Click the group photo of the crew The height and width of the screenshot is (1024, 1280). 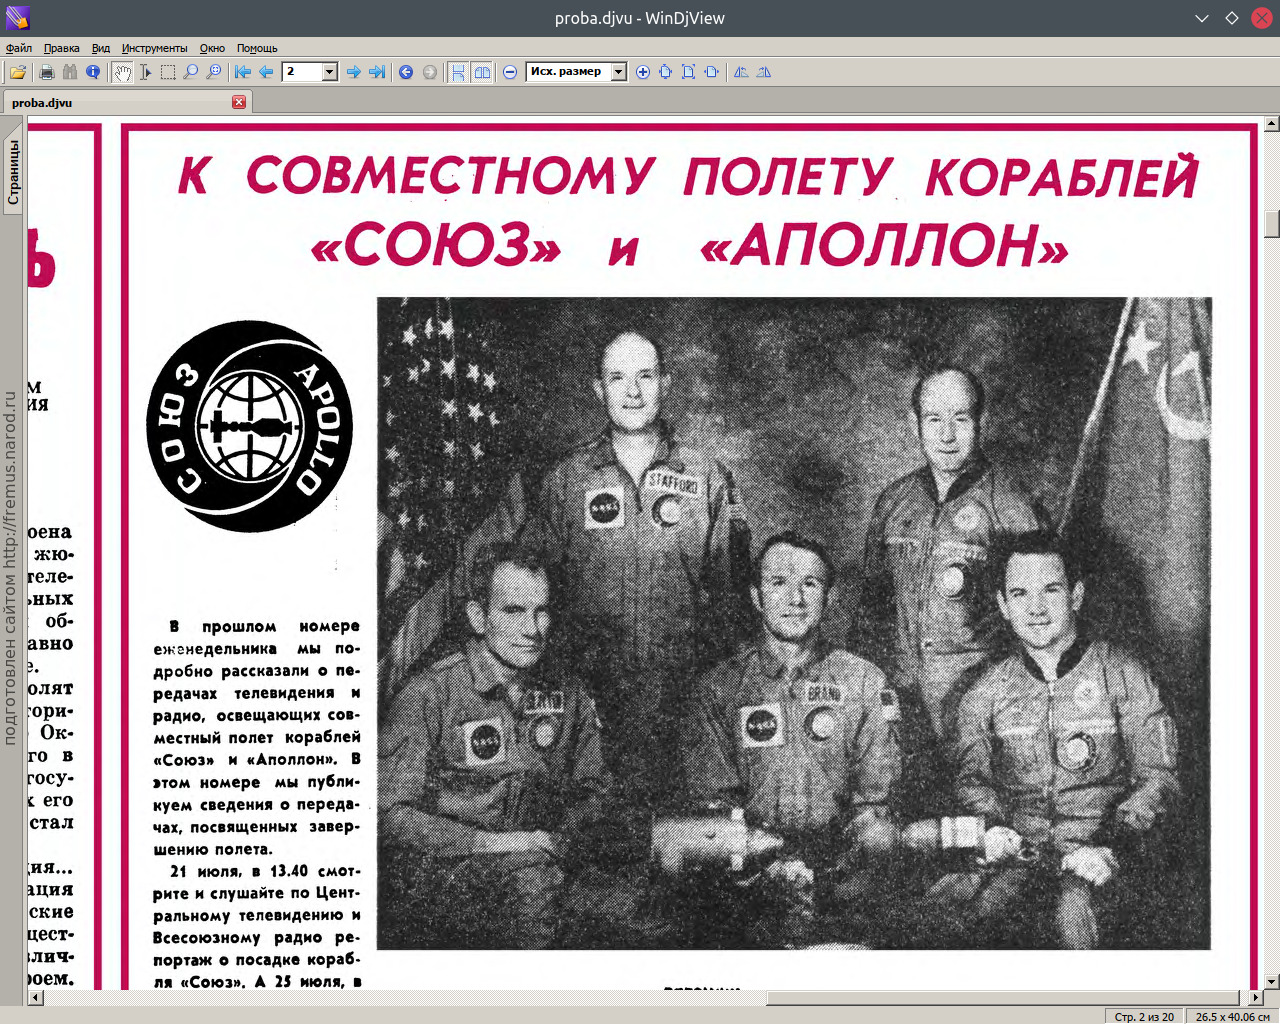794,622
